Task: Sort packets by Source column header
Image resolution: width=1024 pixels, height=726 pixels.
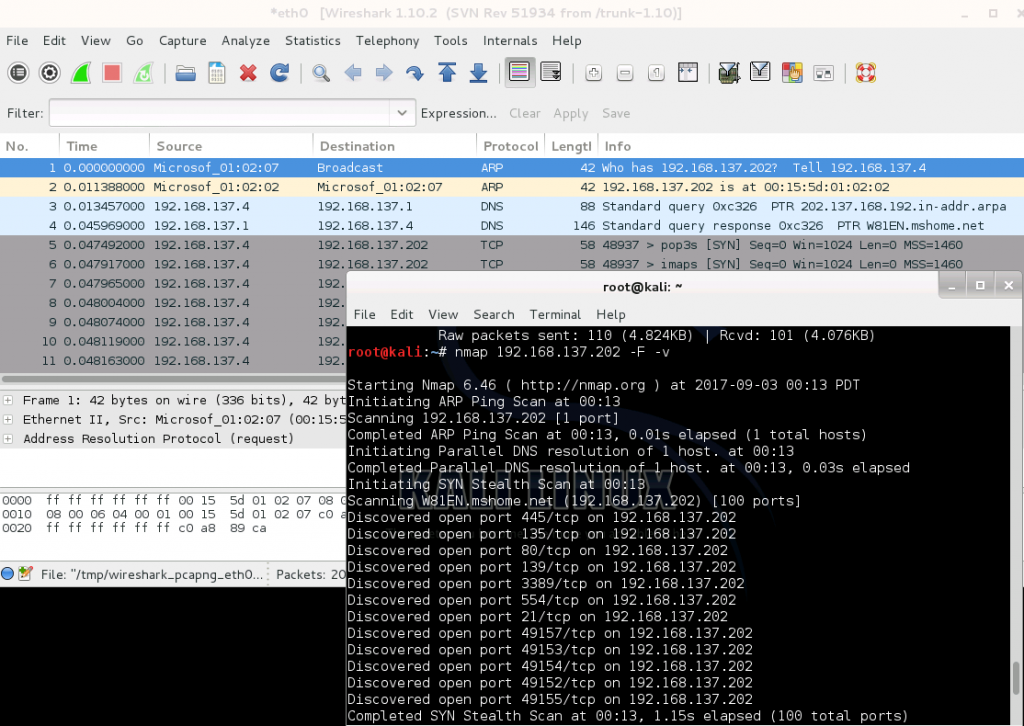Action: pos(231,146)
